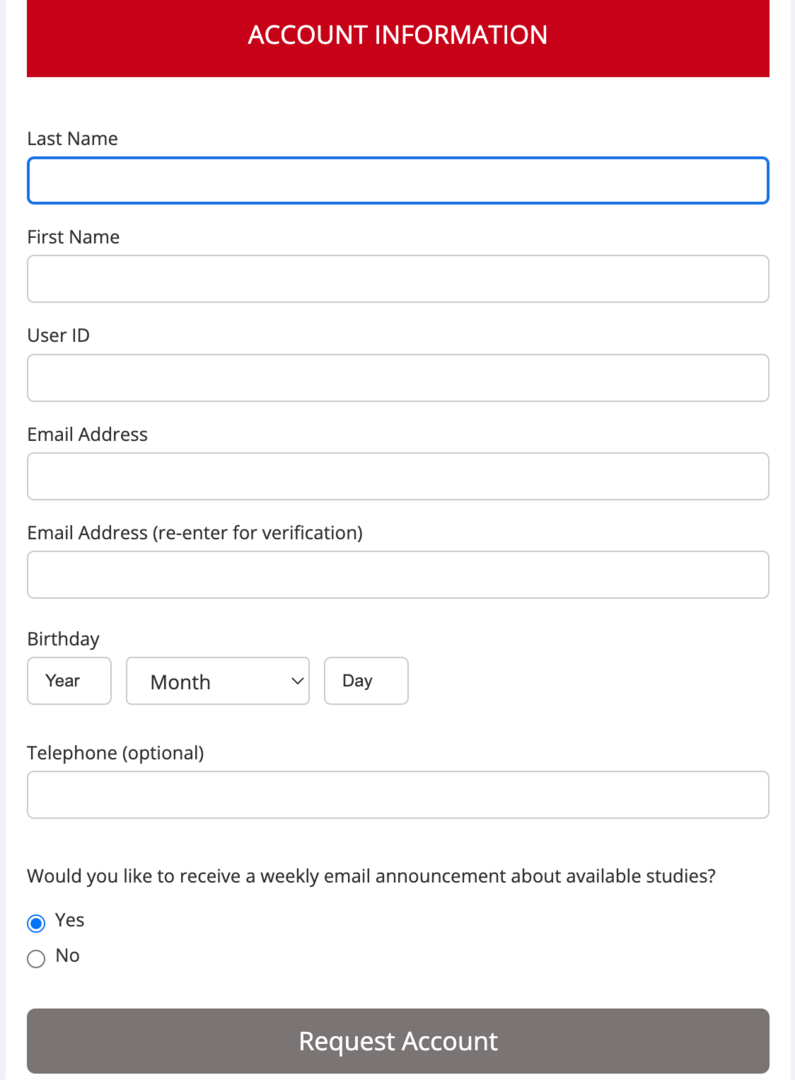
Task: Click the red Account Information header
Action: point(397,35)
